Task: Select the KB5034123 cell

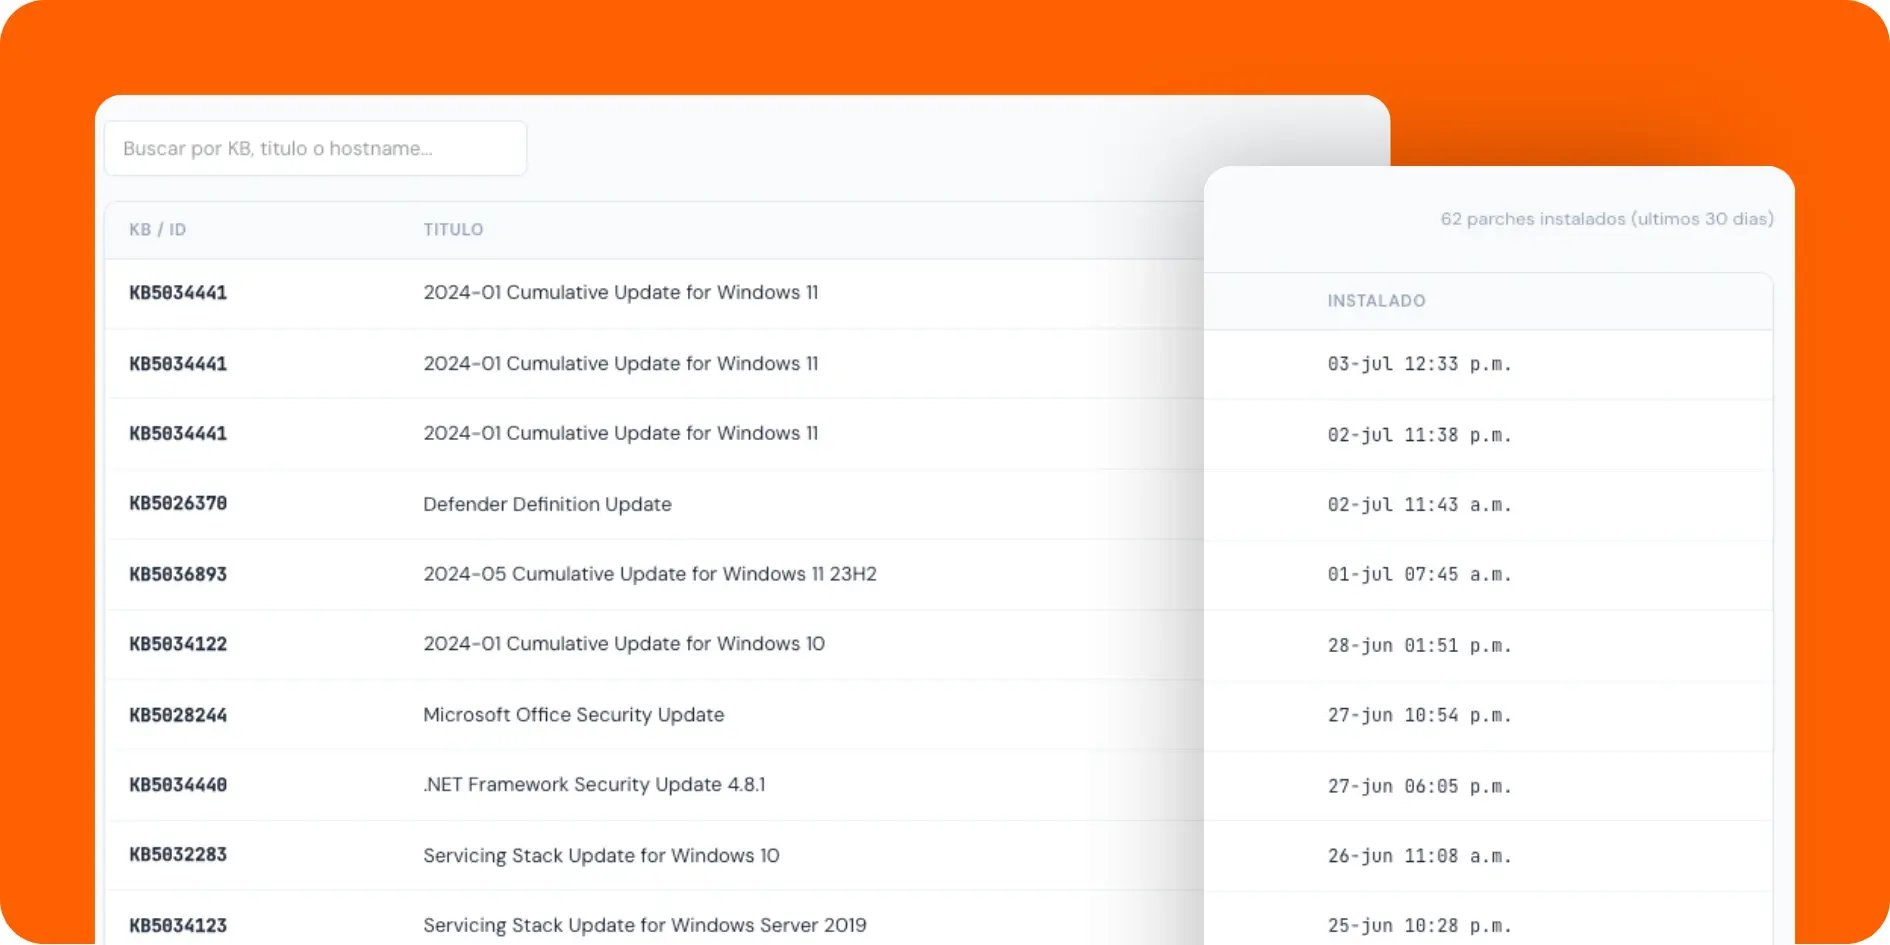Action: point(178,926)
